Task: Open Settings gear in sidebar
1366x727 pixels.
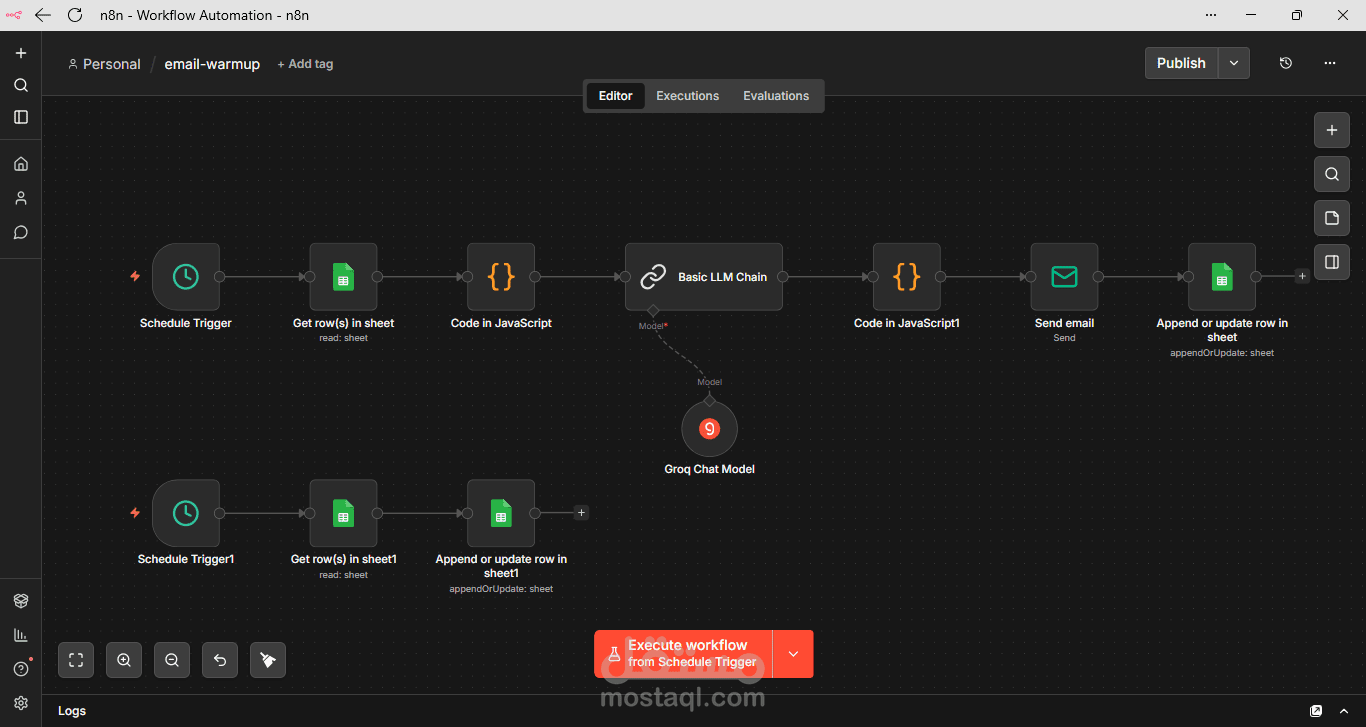Action: (21, 703)
